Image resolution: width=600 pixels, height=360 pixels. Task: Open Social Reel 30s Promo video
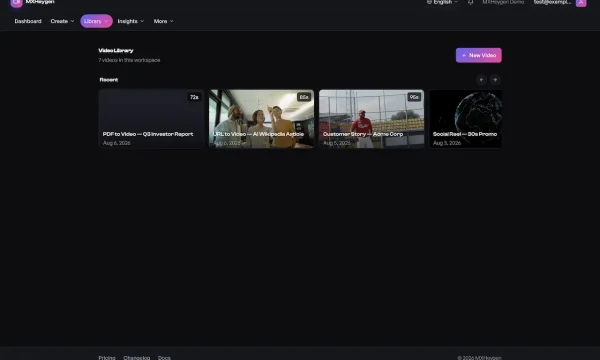465,119
